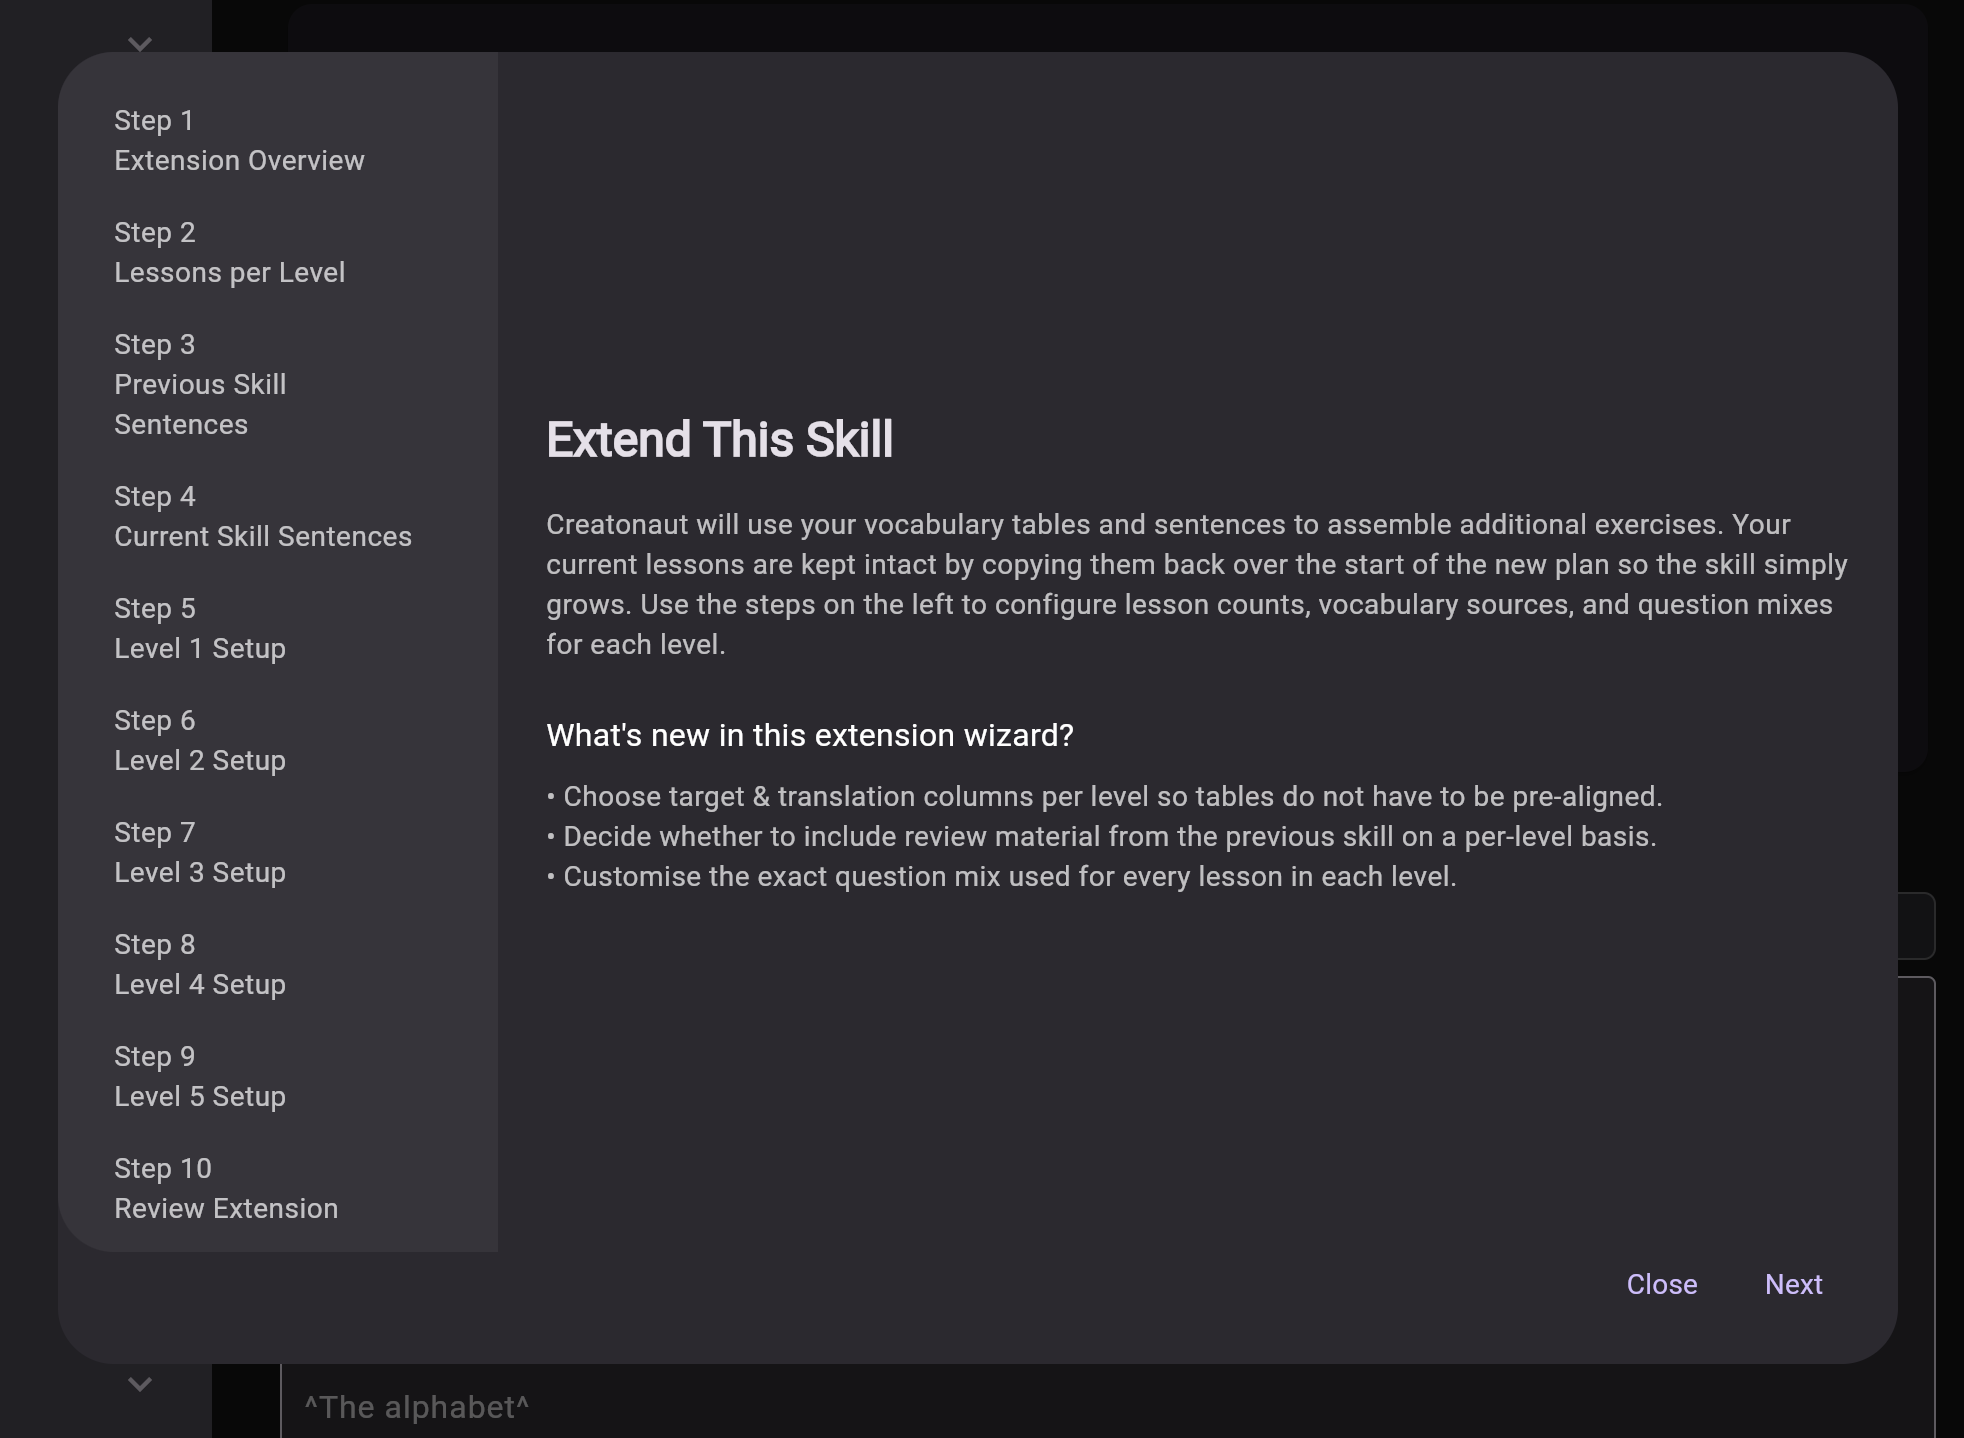Go to Step 2 Lessons per Level

[x=229, y=253]
